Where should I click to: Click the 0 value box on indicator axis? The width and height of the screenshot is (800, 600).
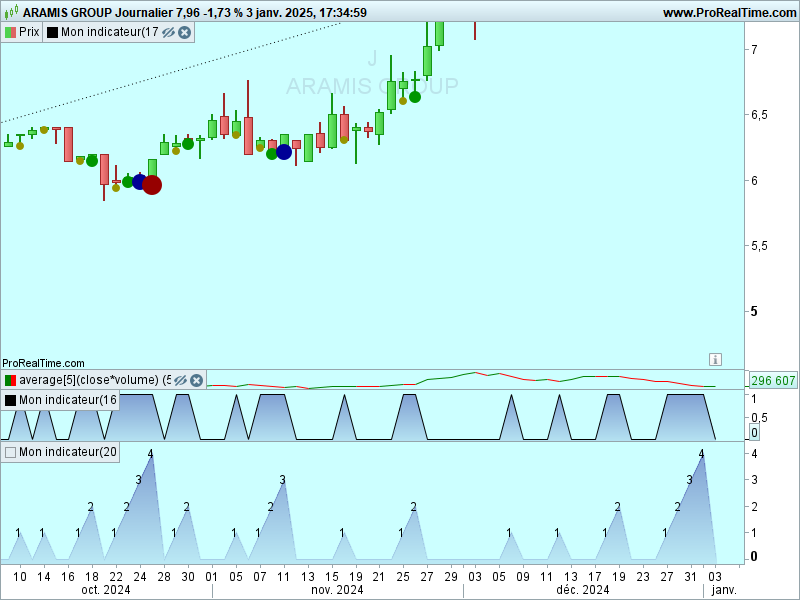coord(755,433)
